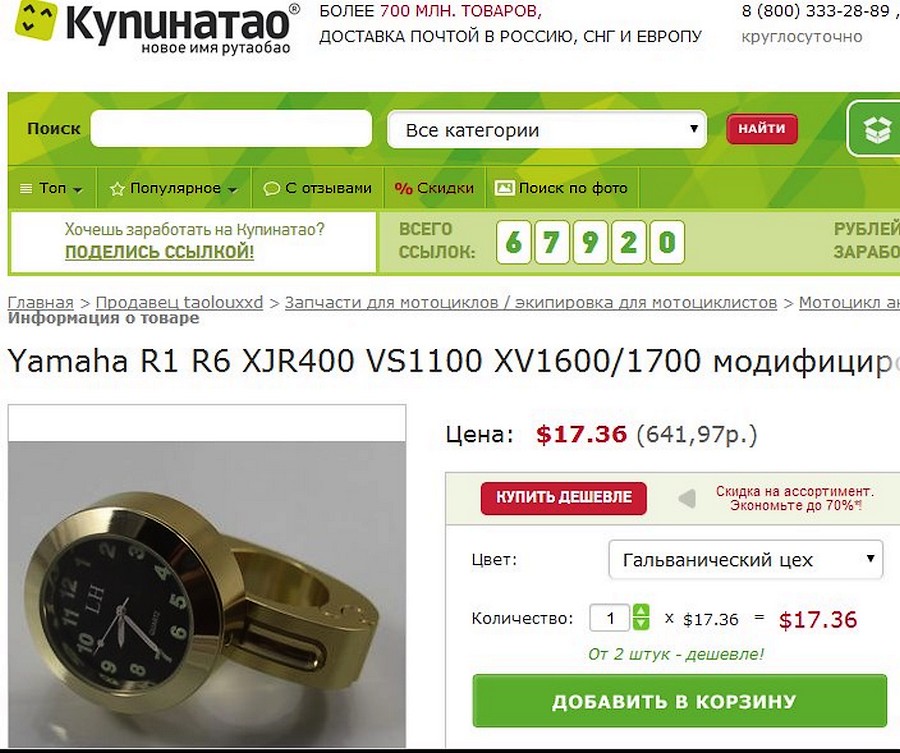The height and width of the screenshot is (753, 900).
Task: Click the percent icon for Скидки
Action: pos(404,188)
